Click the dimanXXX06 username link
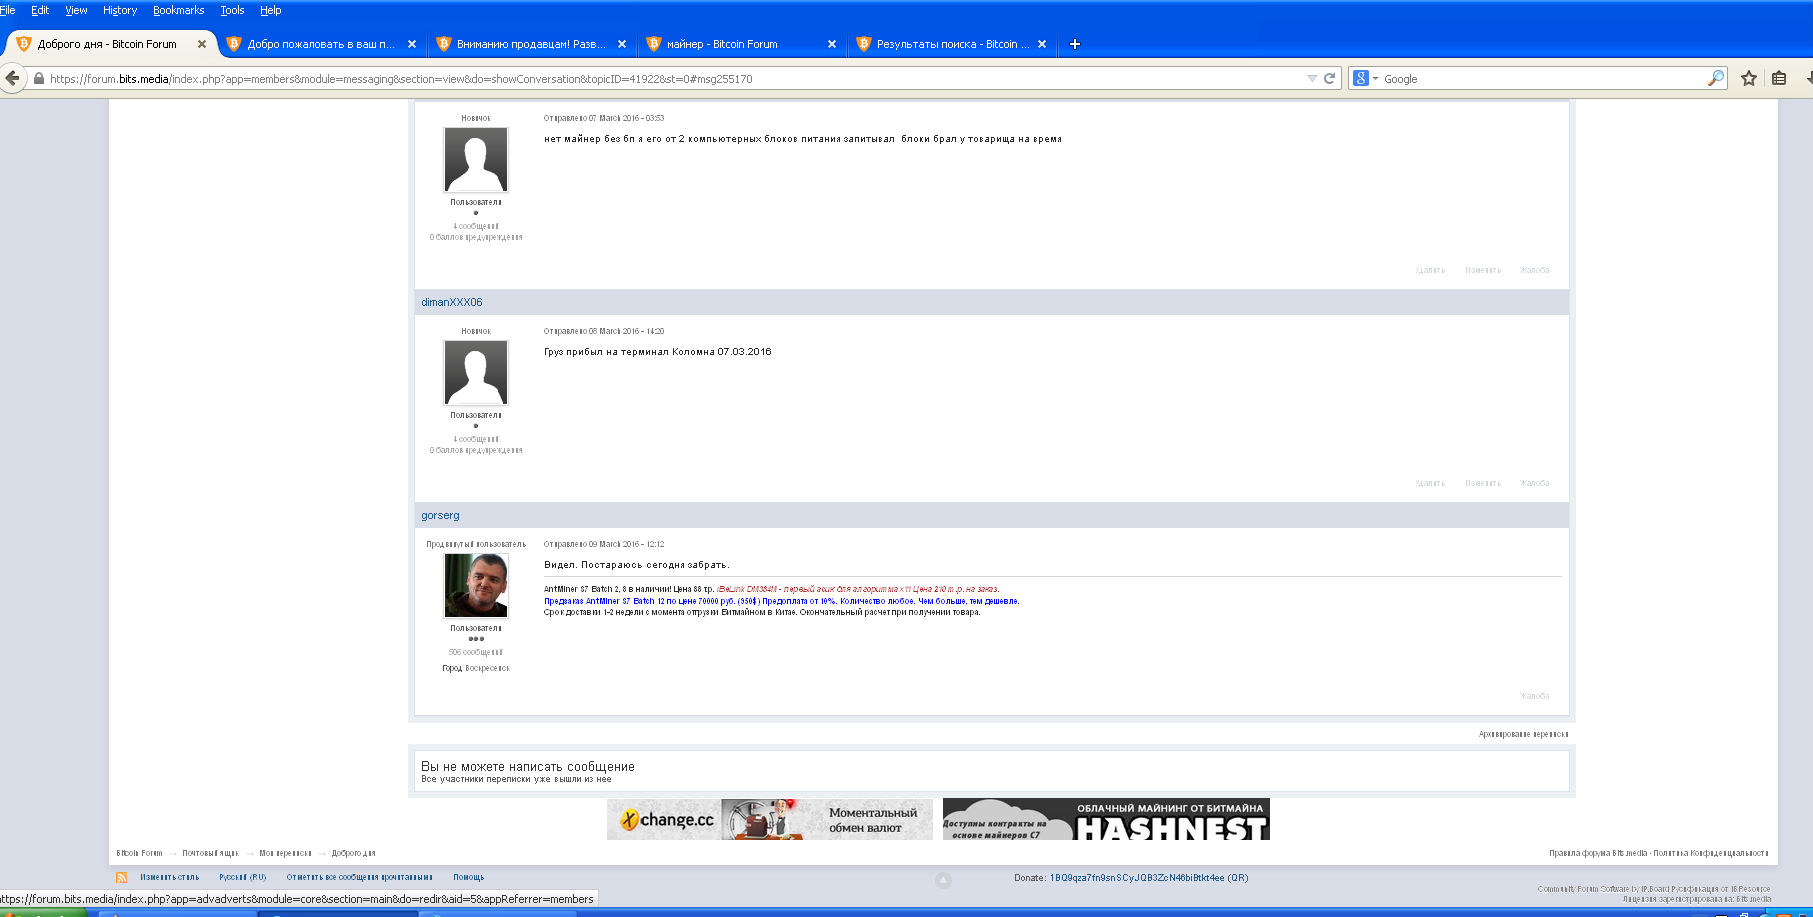 coord(451,302)
